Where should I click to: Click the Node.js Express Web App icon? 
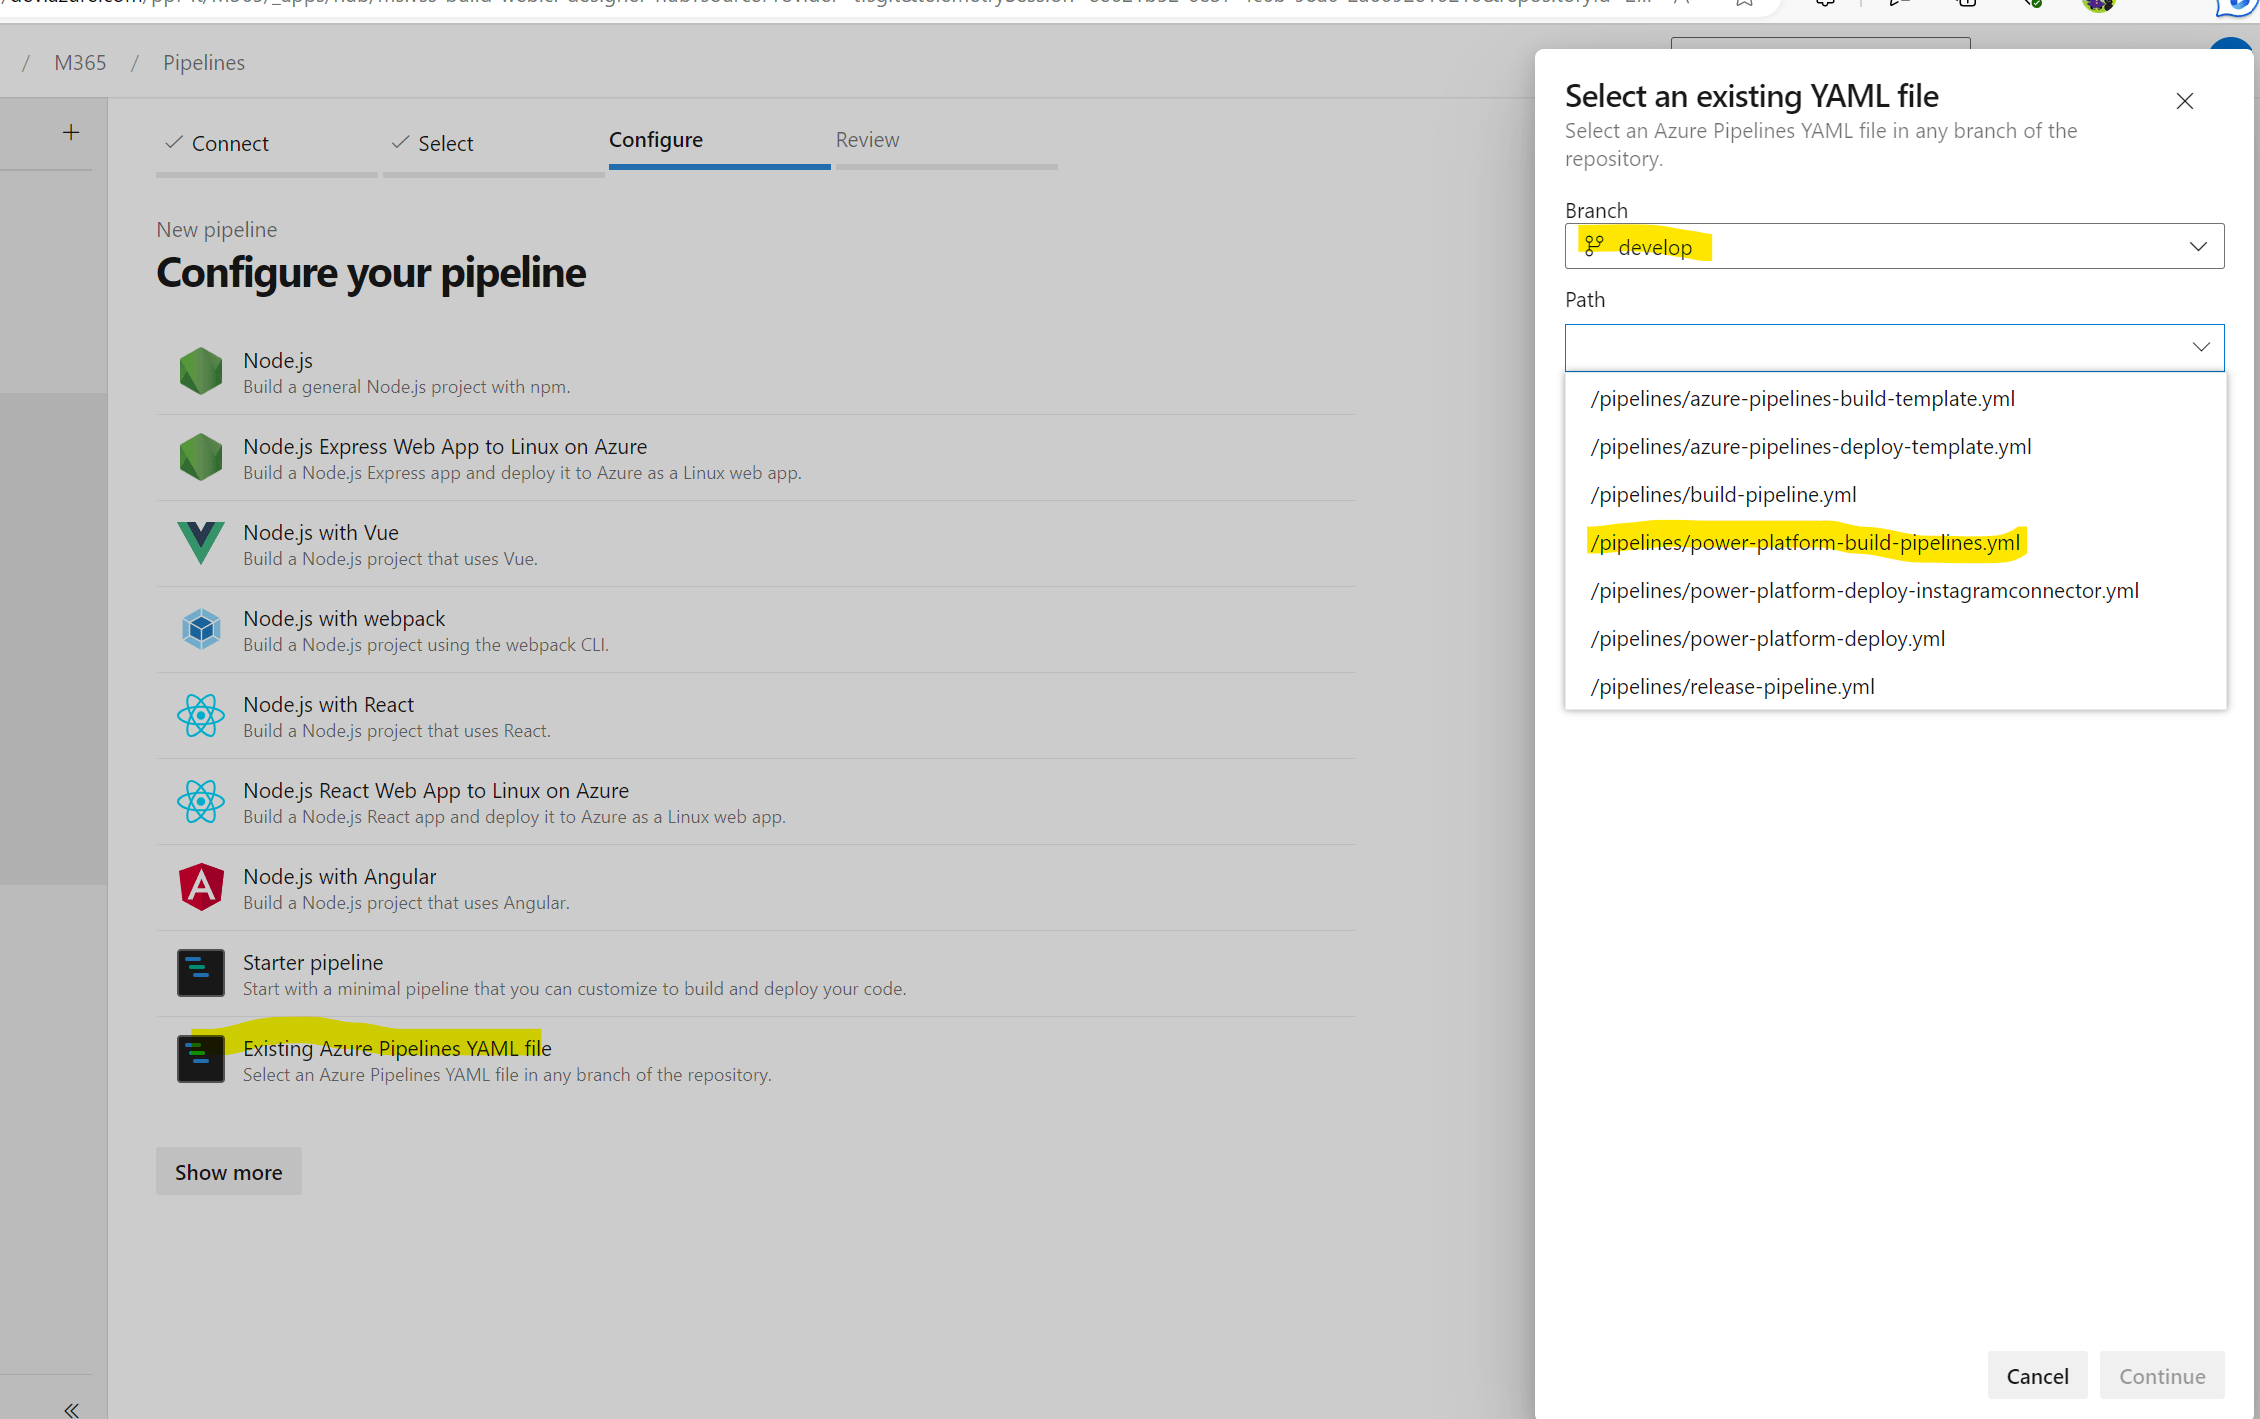[x=201, y=458]
